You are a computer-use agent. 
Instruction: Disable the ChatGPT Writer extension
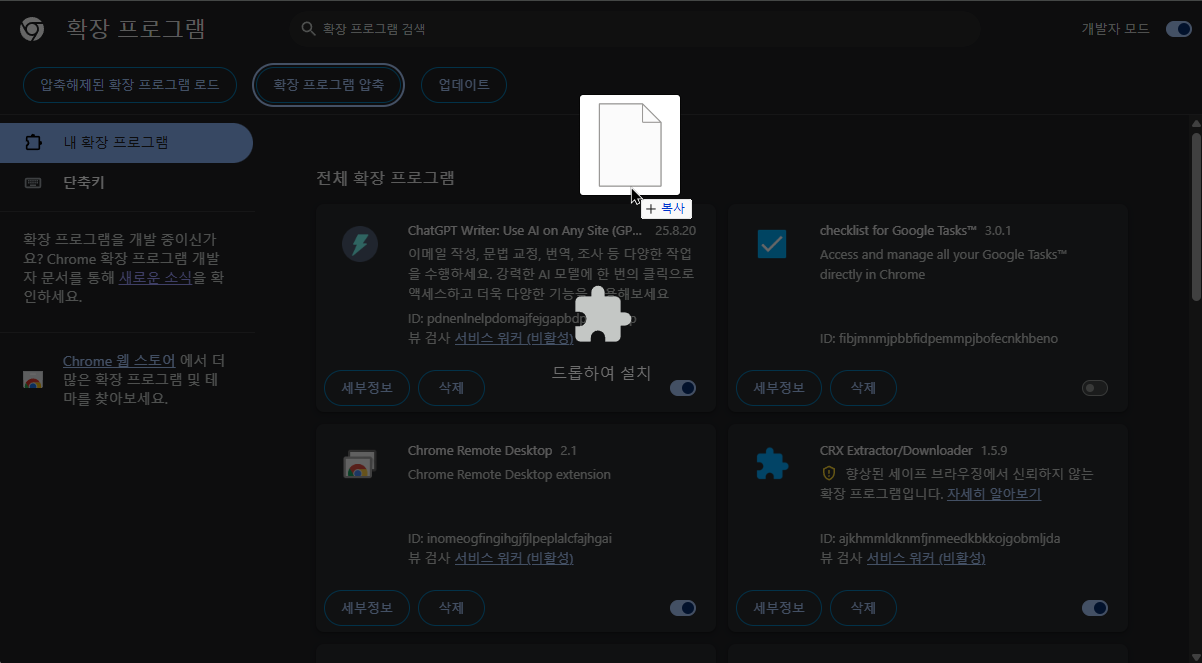pyautogui.click(x=683, y=388)
